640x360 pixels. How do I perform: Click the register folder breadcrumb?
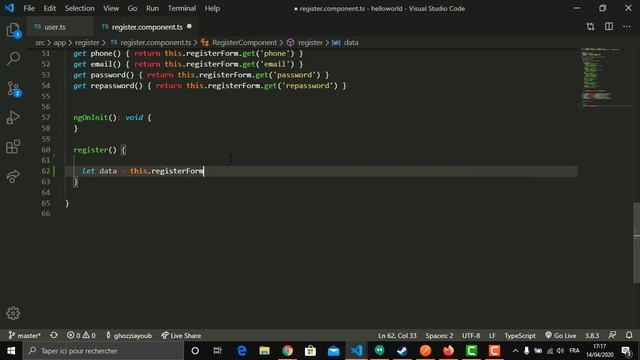click(x=87, y=42)
